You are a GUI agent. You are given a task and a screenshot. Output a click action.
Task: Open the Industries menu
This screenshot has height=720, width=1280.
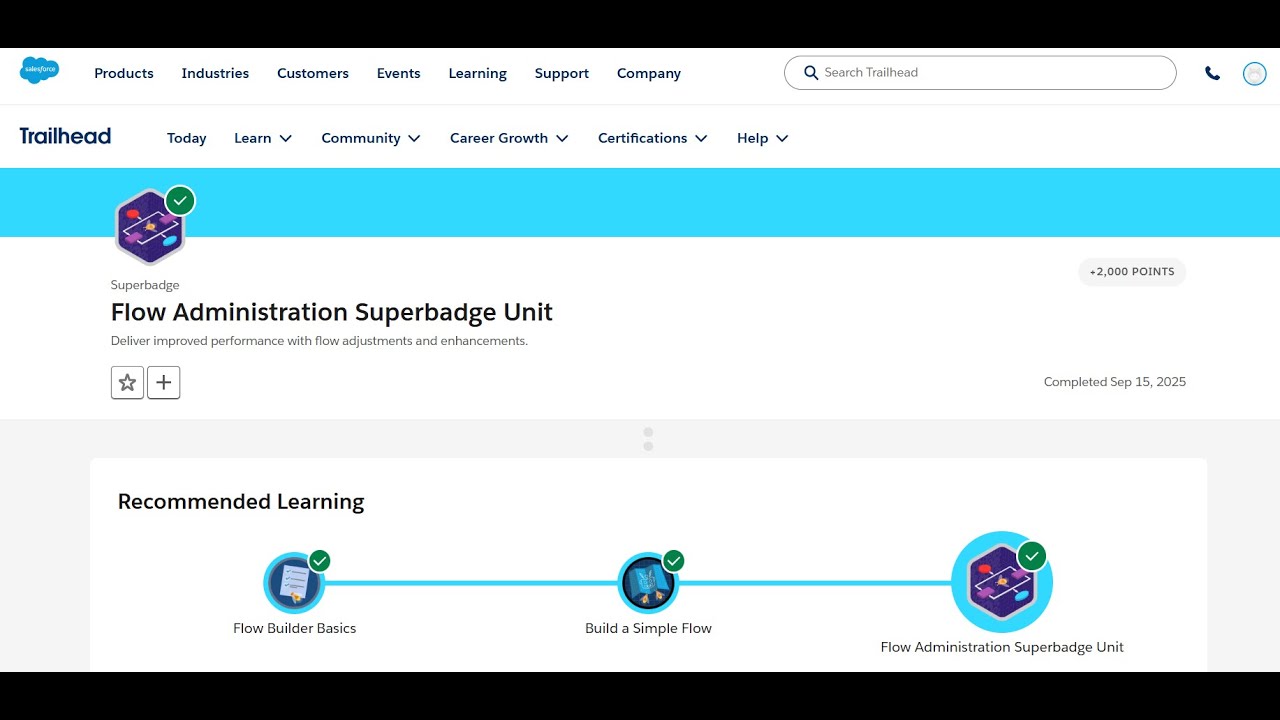215,73
